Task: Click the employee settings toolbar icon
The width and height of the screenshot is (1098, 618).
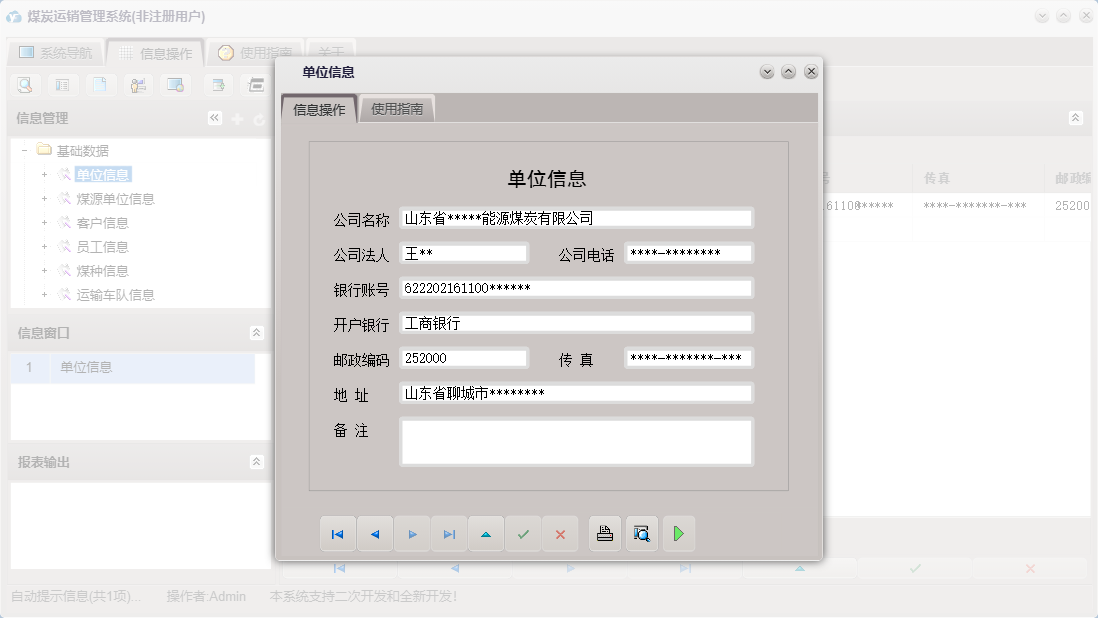Action: point(139,85)
